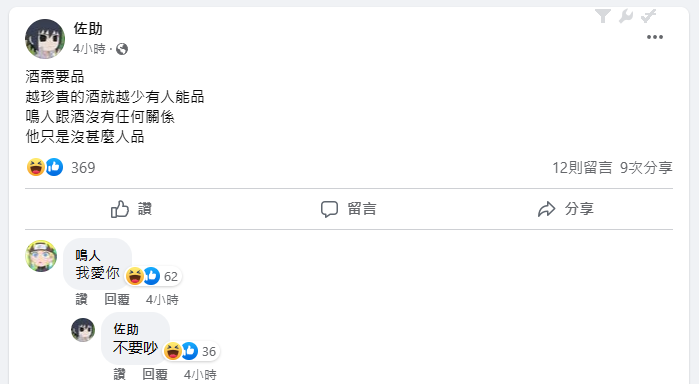The width and height of the screenshot is (699, 384).
Task: Toggle 讚 under the 不要吵 reply
Action: tap(119, 374)
